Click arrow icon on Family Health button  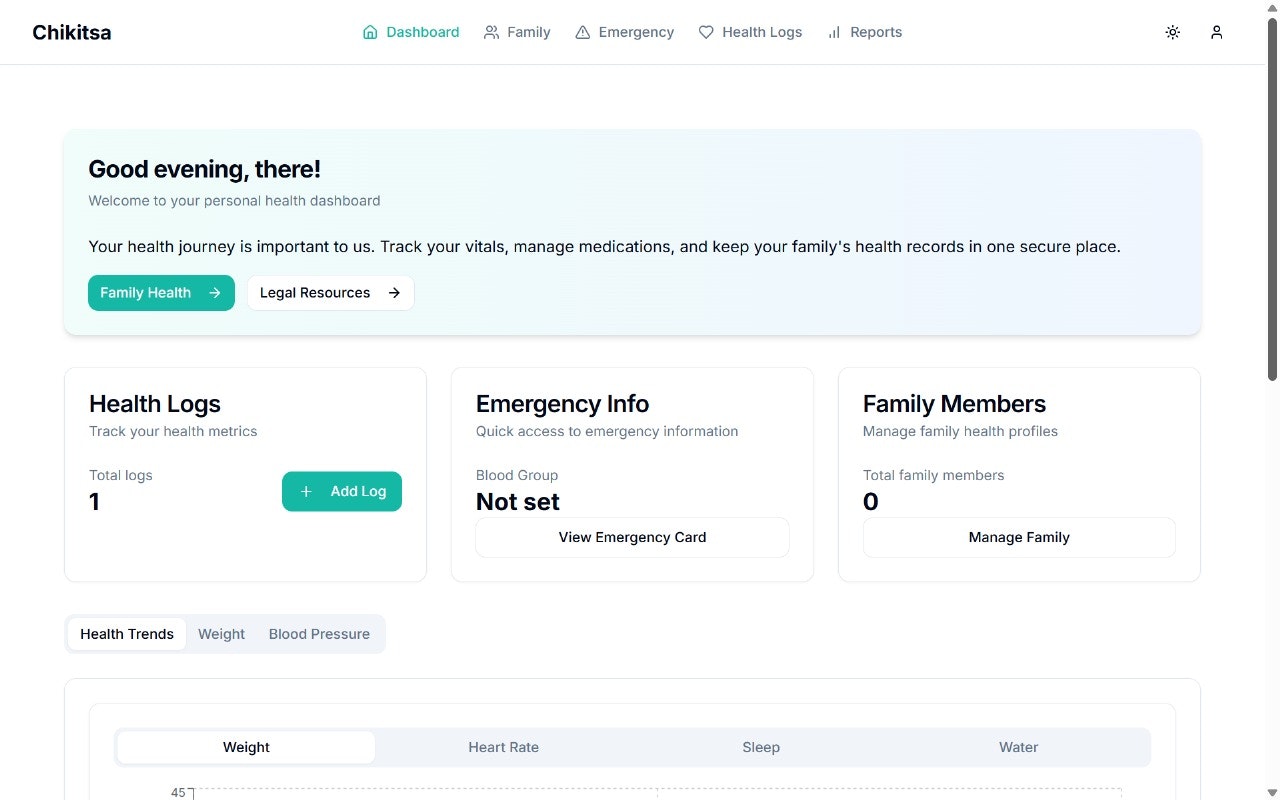pos(215,293)
